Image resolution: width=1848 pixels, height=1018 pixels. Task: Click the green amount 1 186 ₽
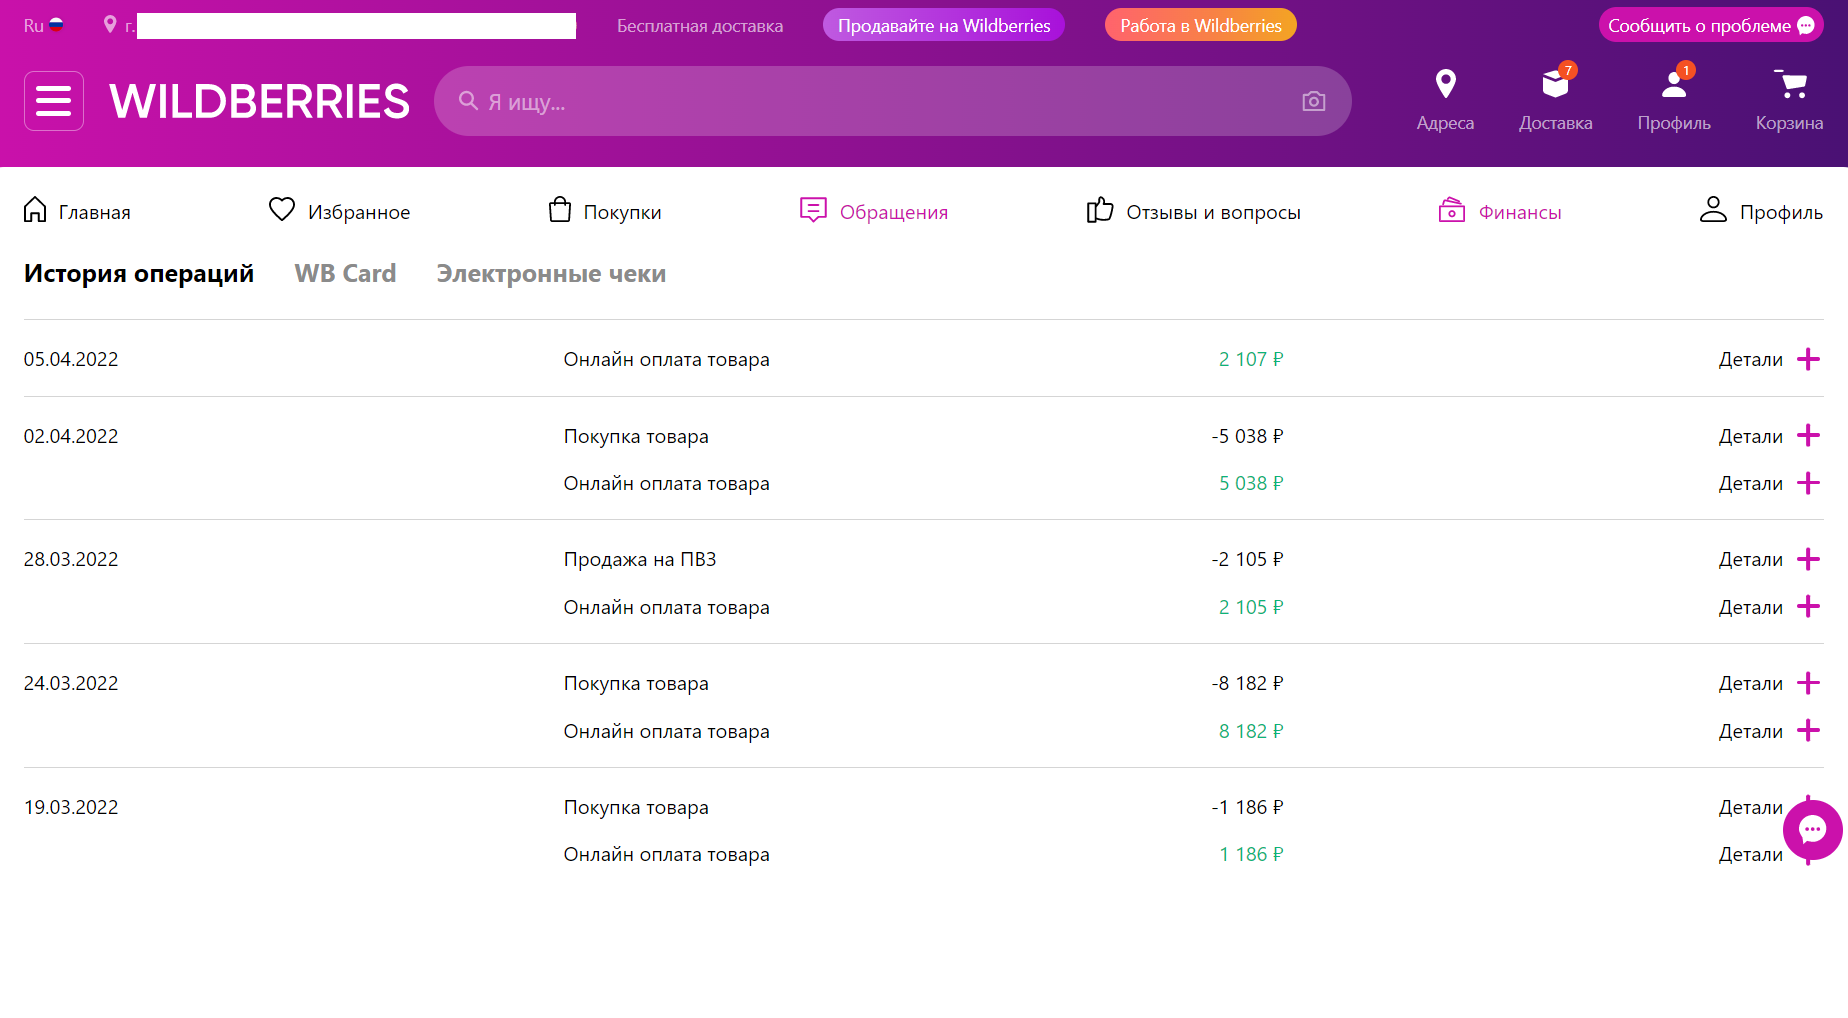1251,854
